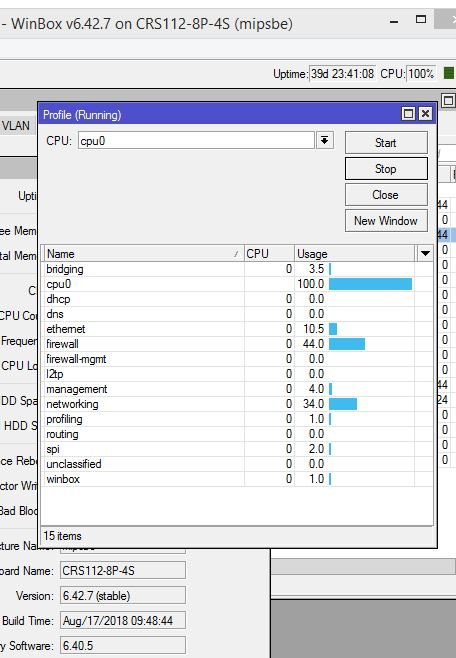Screen dimensions: 456x658
Task: Click the 34.0 usage bar for networking
Action: [x=343, y=404]
